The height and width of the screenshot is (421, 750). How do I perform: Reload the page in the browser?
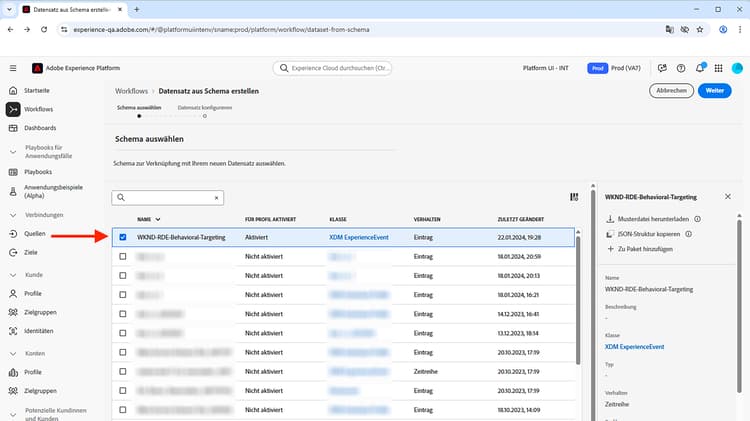point(44,30)
